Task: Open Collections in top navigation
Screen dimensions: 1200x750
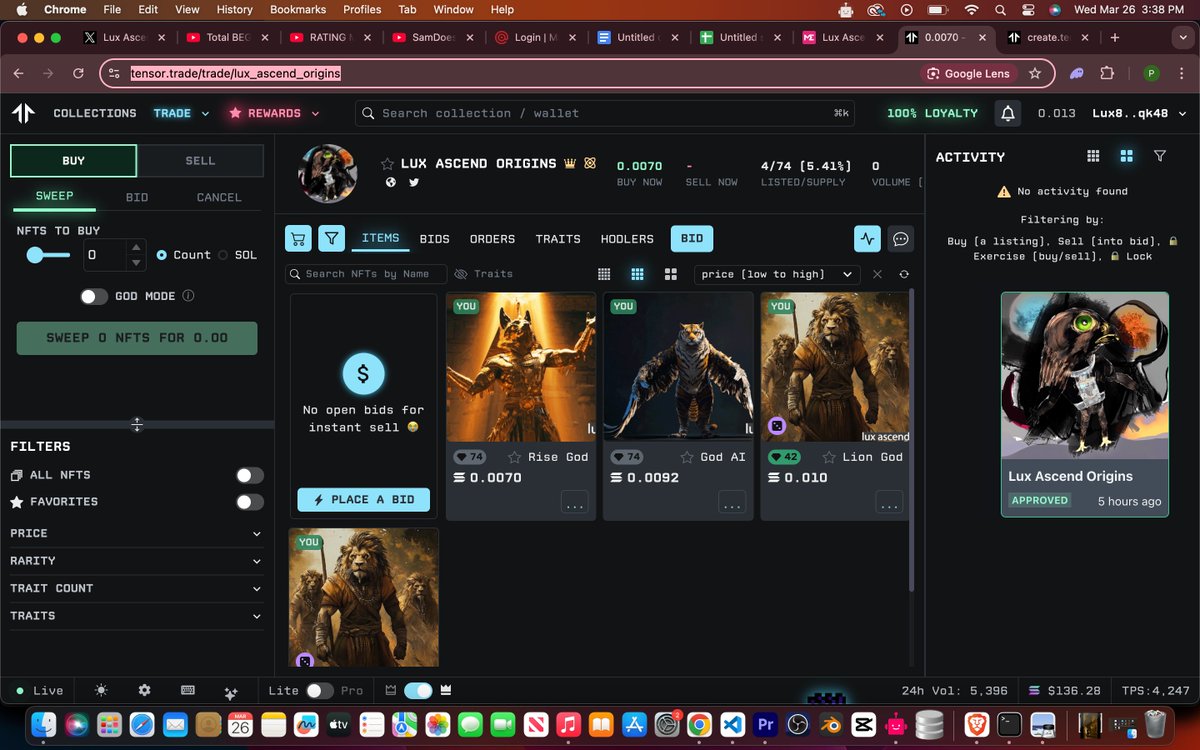Action: click(95, 113)
